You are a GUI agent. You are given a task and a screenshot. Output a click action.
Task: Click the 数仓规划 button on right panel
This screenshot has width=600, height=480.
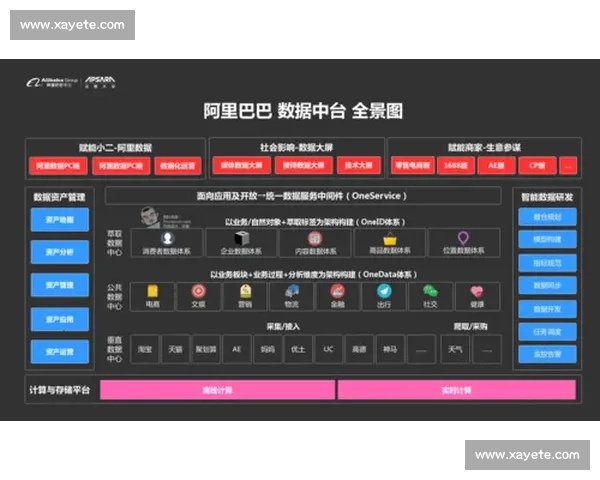(547, 217)
